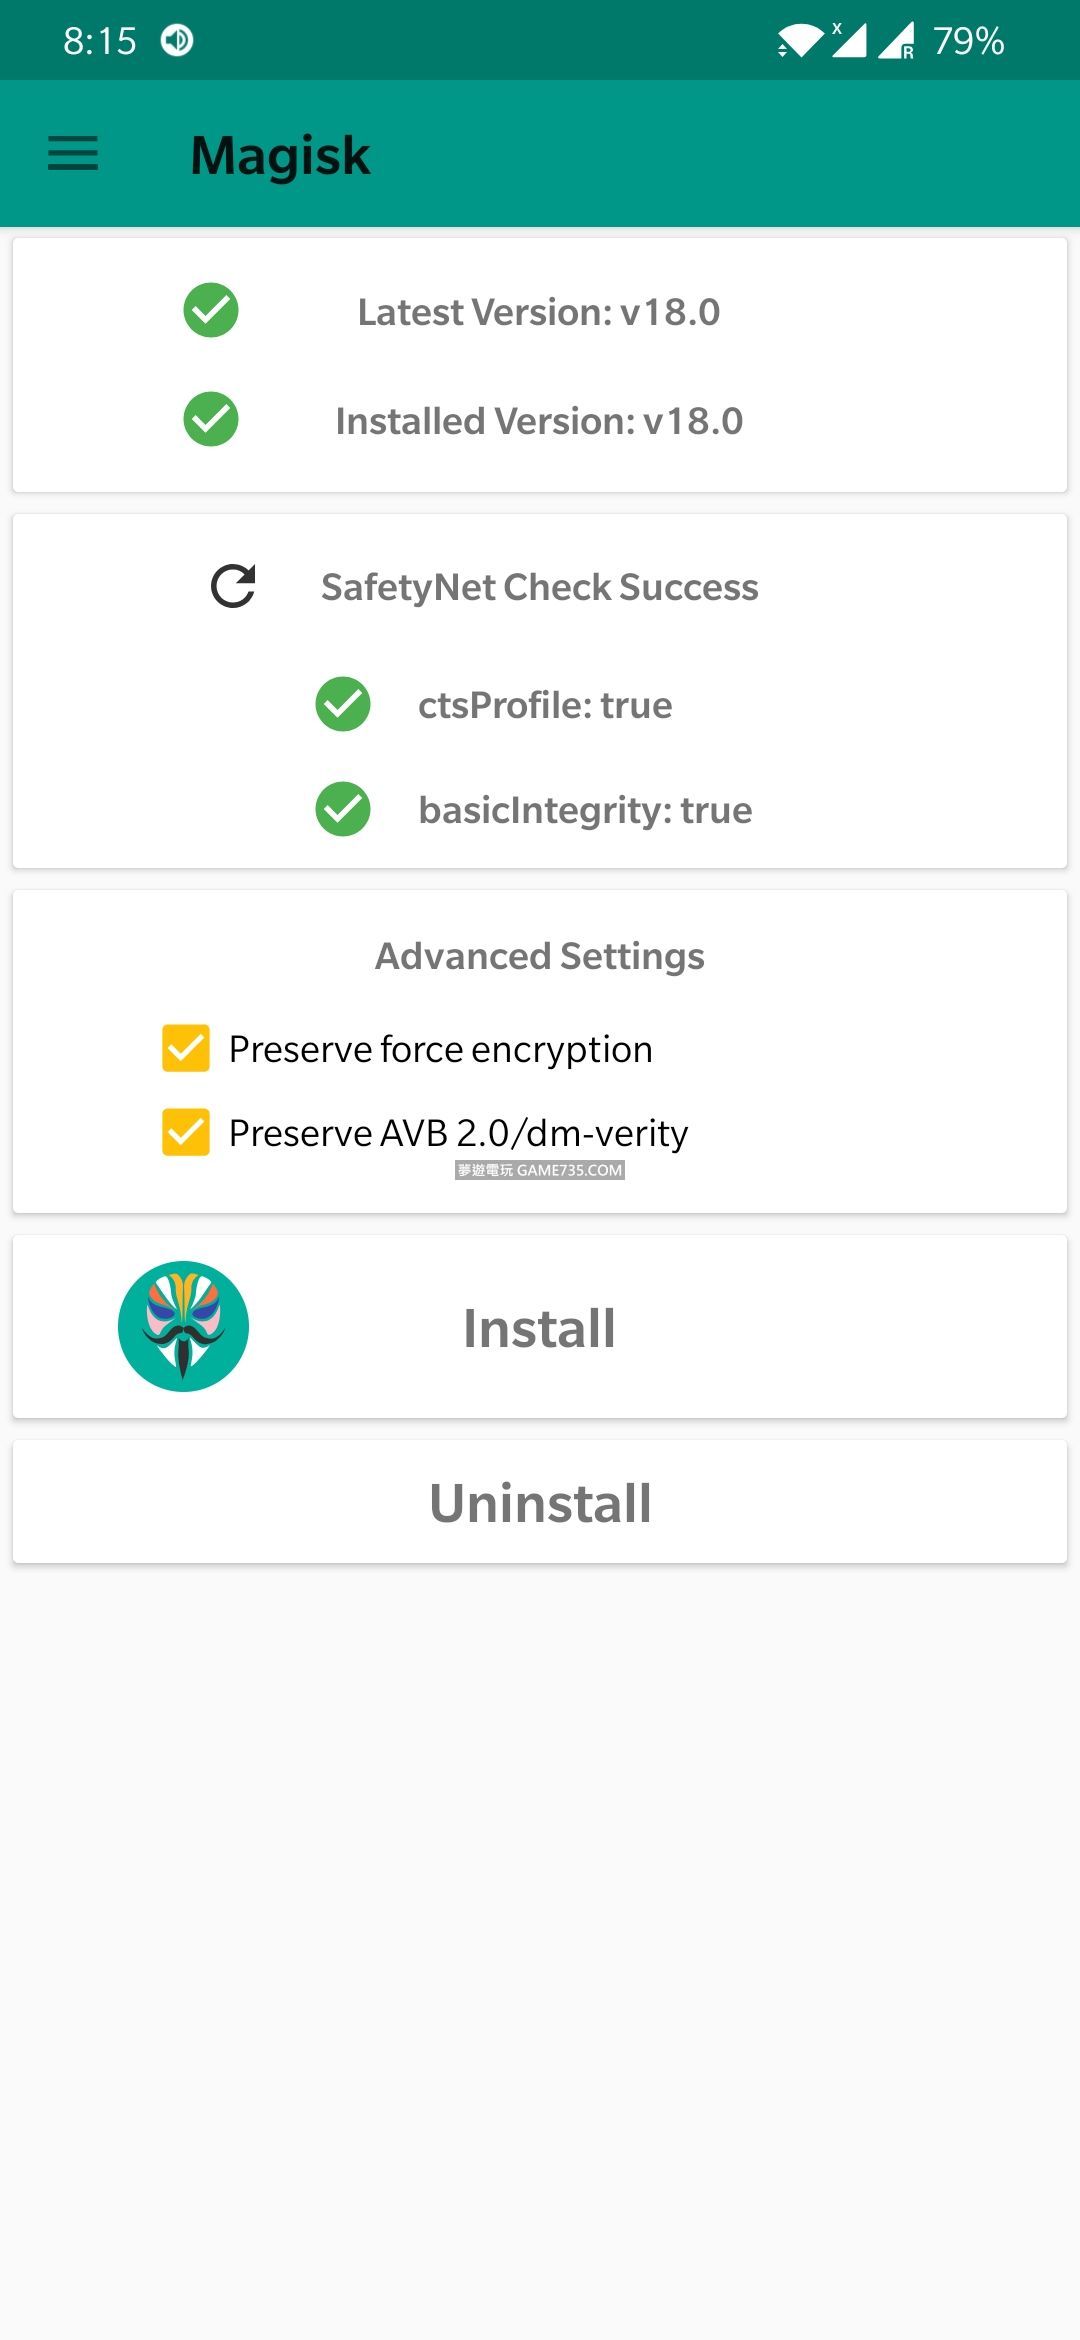Tap the Installed Version green checkmark
Screen dimensions: 1080x2340
pyautogui.click(x=211, y=419)
